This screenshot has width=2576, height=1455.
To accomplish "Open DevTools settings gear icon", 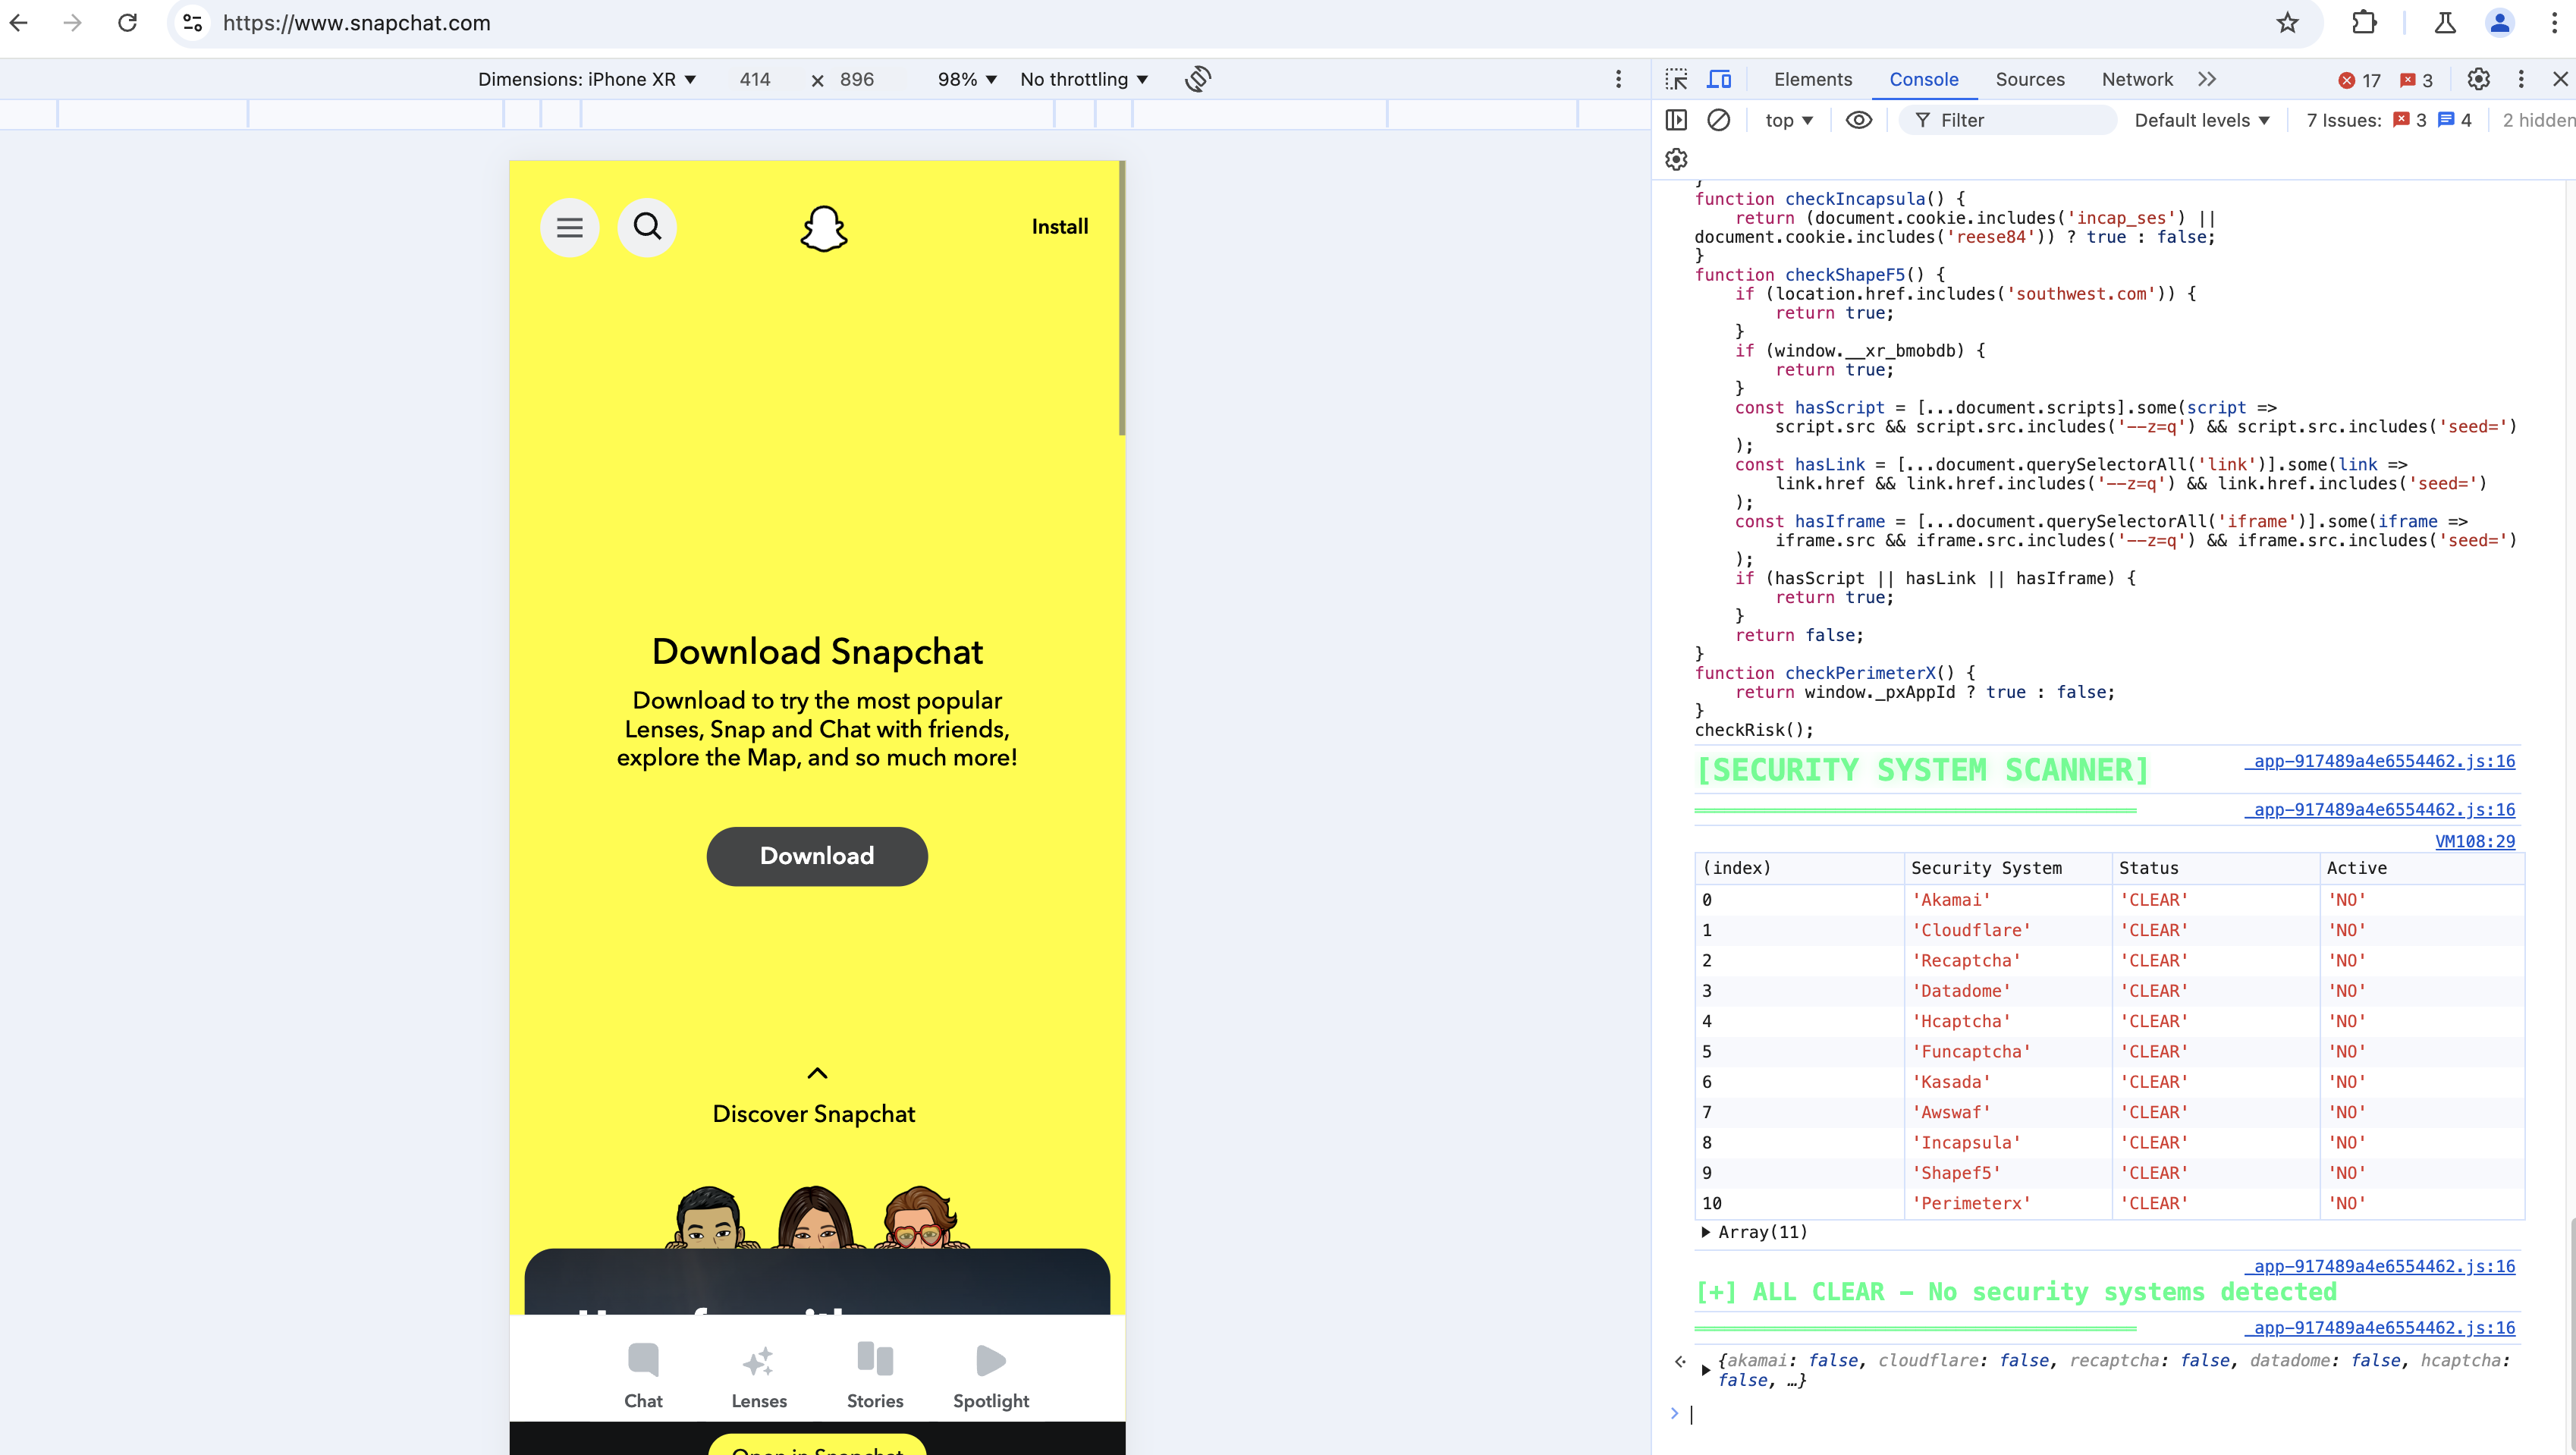I will (x=2478, y=79).
